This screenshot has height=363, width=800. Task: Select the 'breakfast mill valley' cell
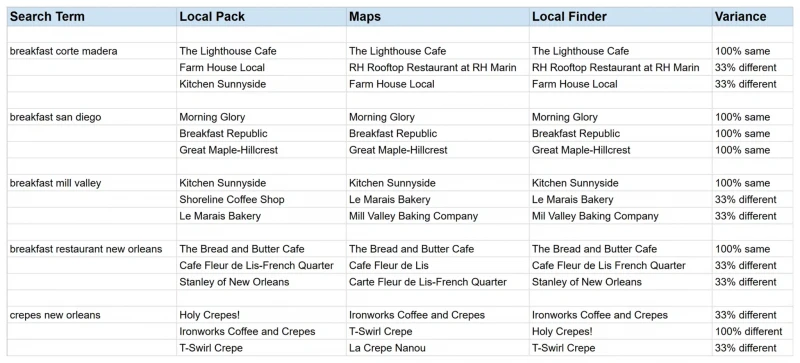pyautogui.click(x=92, y=183)
